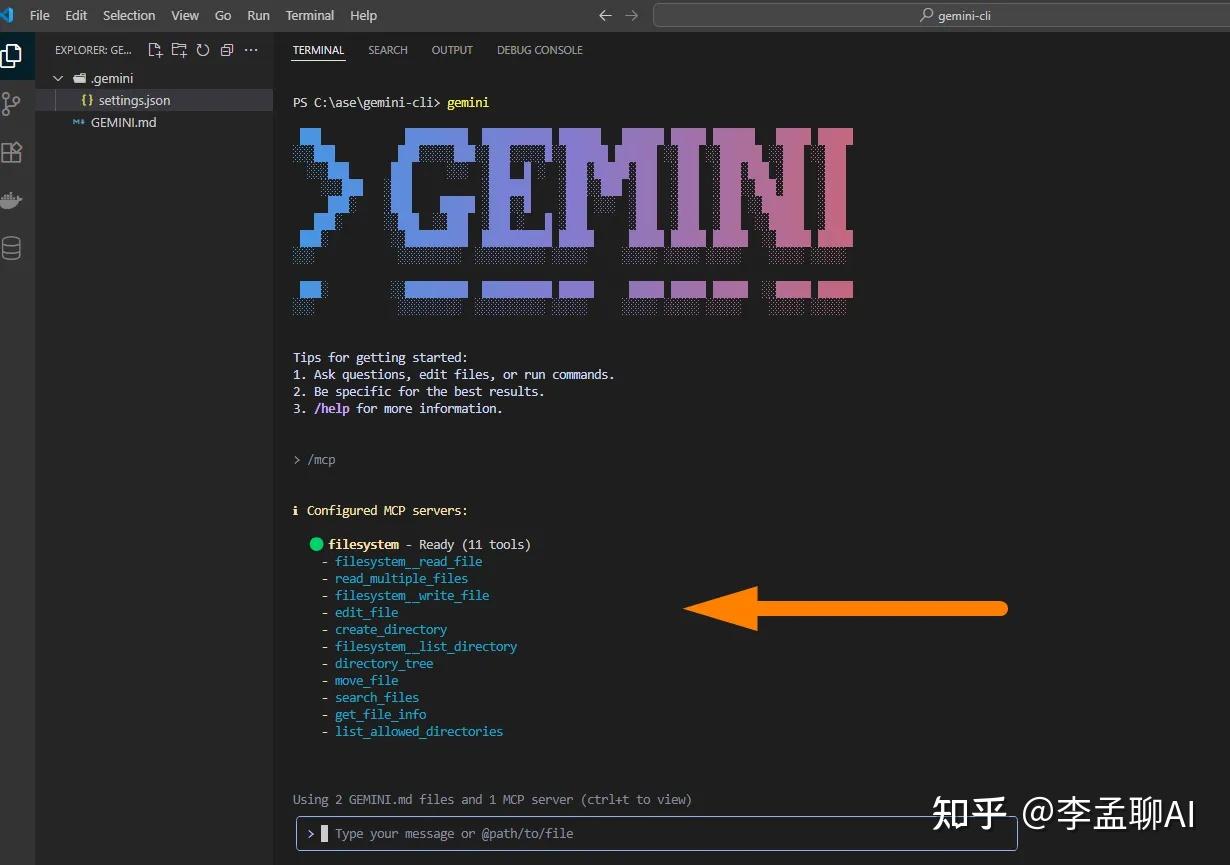Screen dimensions: 1230x865
Task: Click the back navigation arrow
Action: 604,15
